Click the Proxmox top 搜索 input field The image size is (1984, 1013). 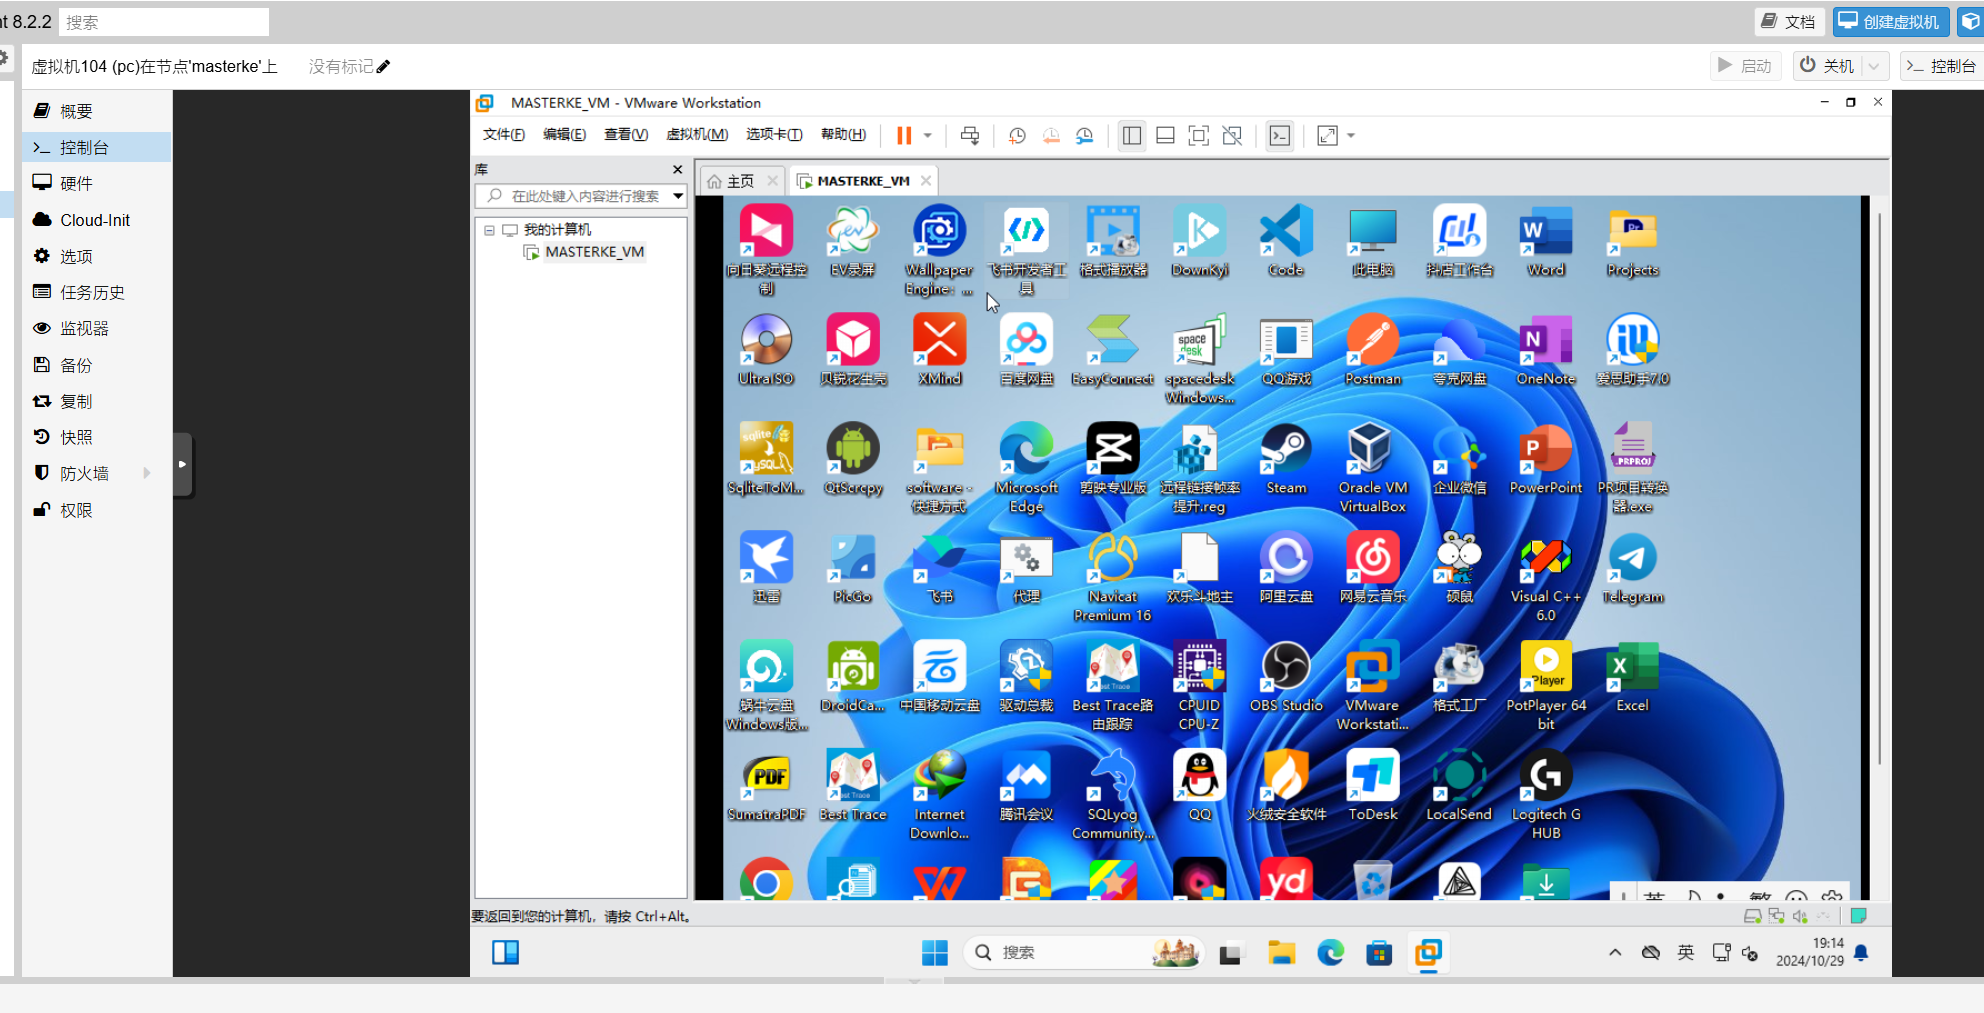click(164, 22)
